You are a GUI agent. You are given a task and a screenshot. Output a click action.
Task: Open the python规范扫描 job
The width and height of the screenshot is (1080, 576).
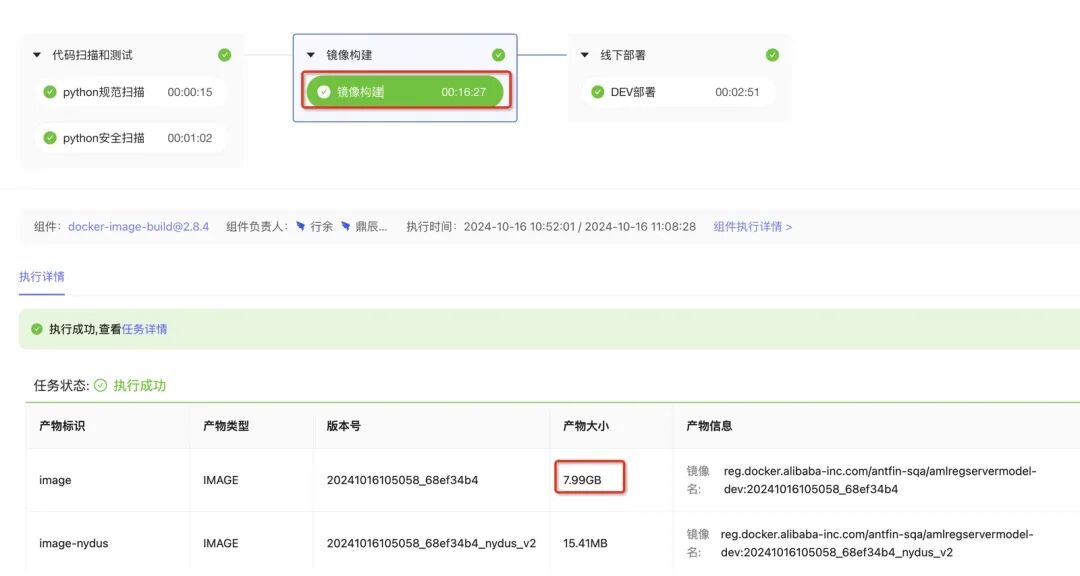(x=130, y=92)
